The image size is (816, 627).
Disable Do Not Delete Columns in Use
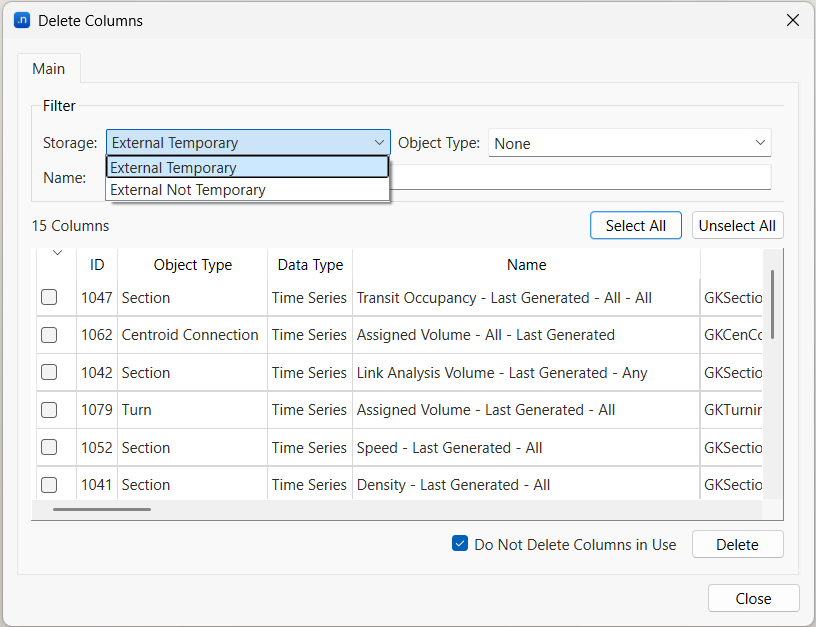pyautogui.click(x=460, y=543)
